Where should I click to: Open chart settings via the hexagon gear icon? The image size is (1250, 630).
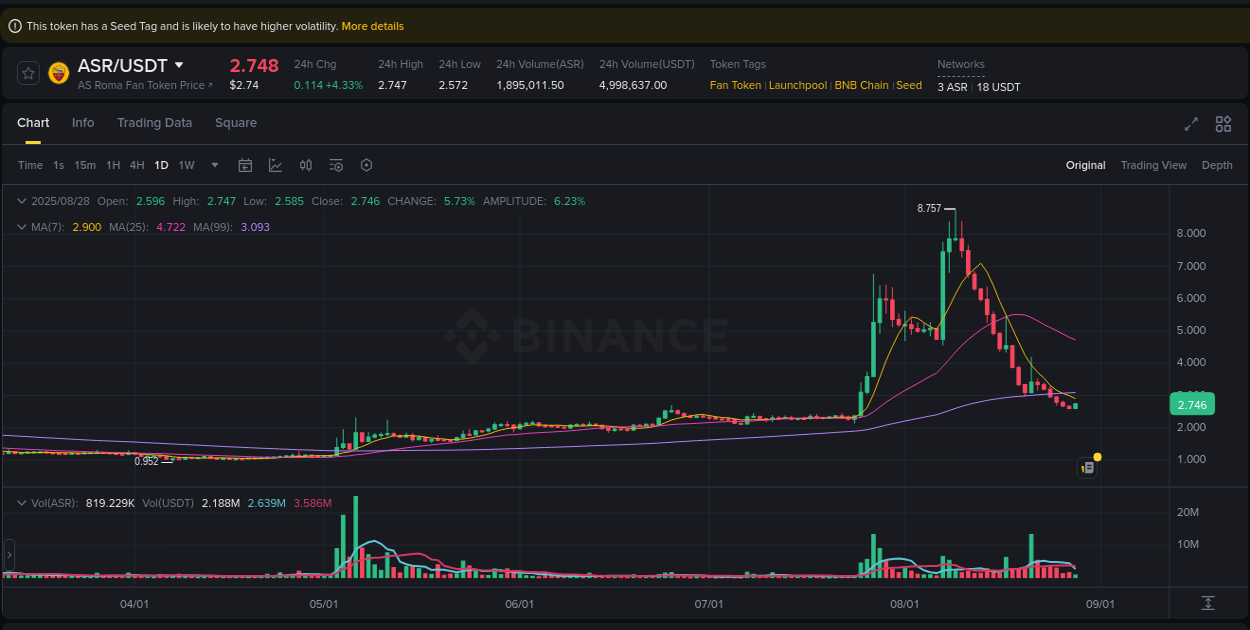pos(366,165)
